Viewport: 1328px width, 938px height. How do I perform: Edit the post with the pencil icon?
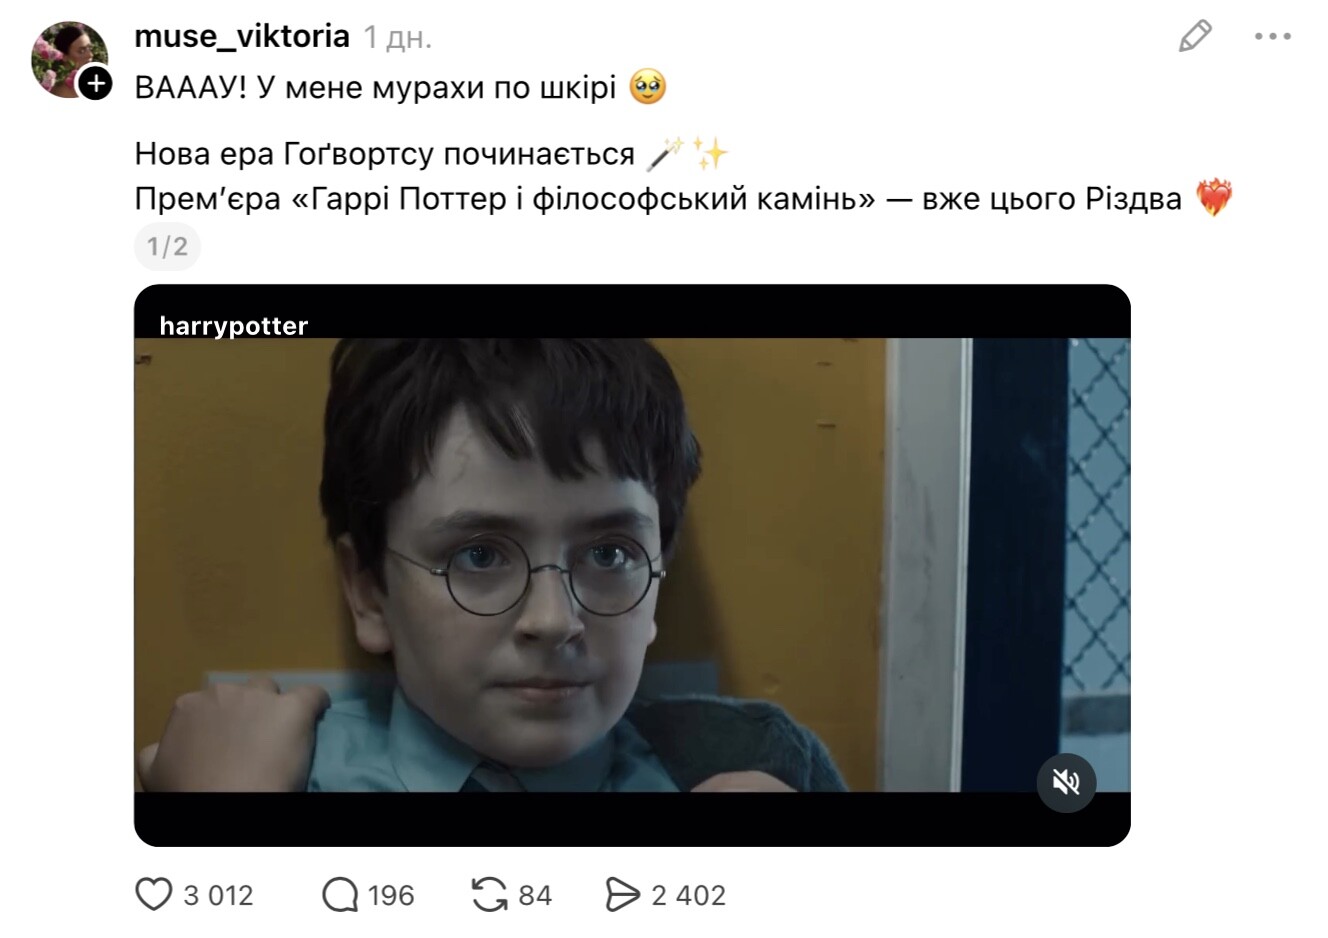pos(1195,36)
